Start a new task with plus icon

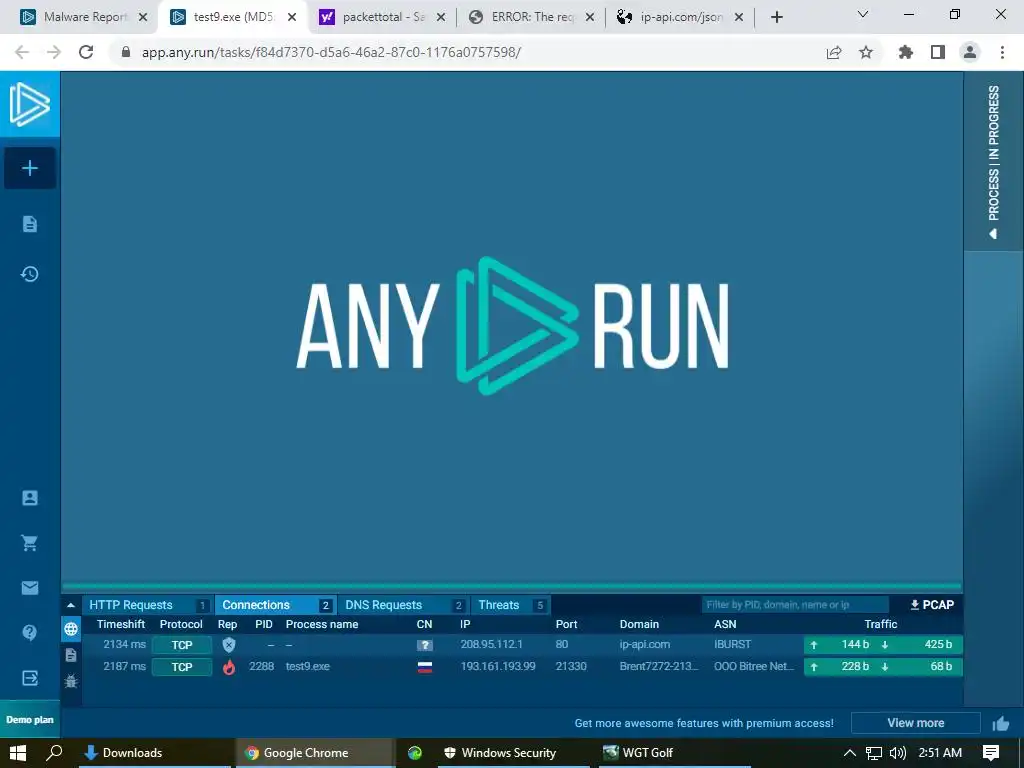click(29, 168)
